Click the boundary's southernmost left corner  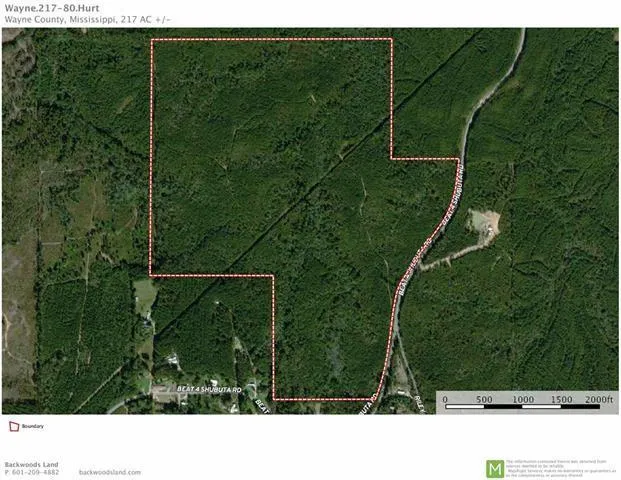[273, 399]
